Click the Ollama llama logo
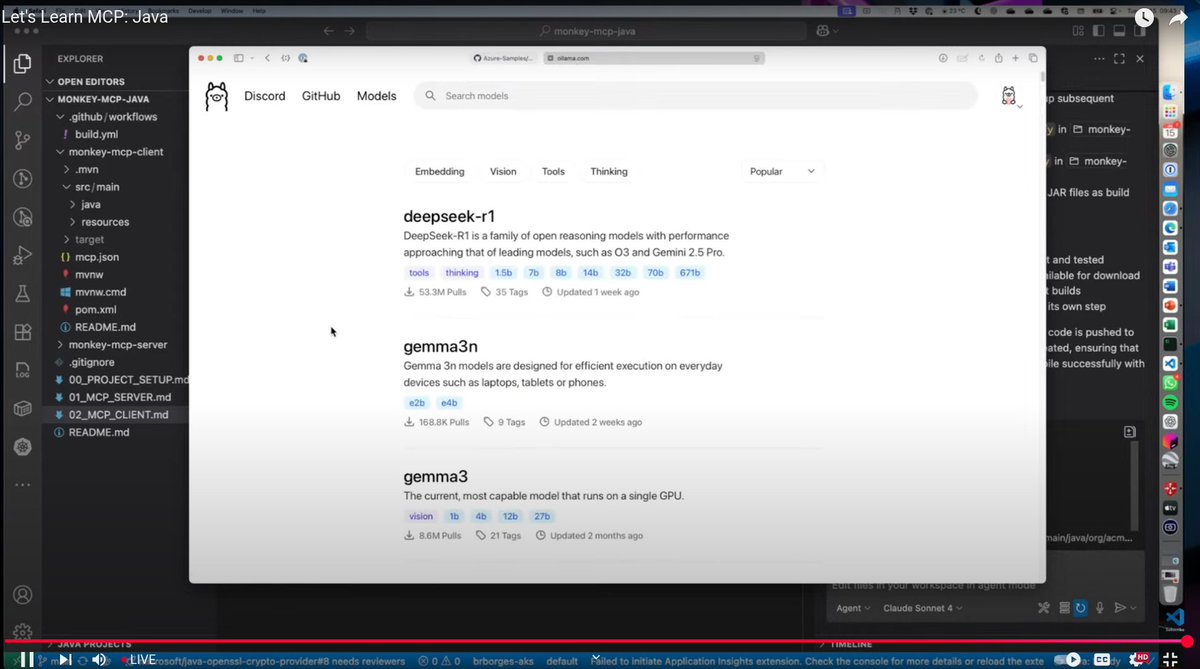Screen dimensions: 1200x669 [x=216, y=95]
